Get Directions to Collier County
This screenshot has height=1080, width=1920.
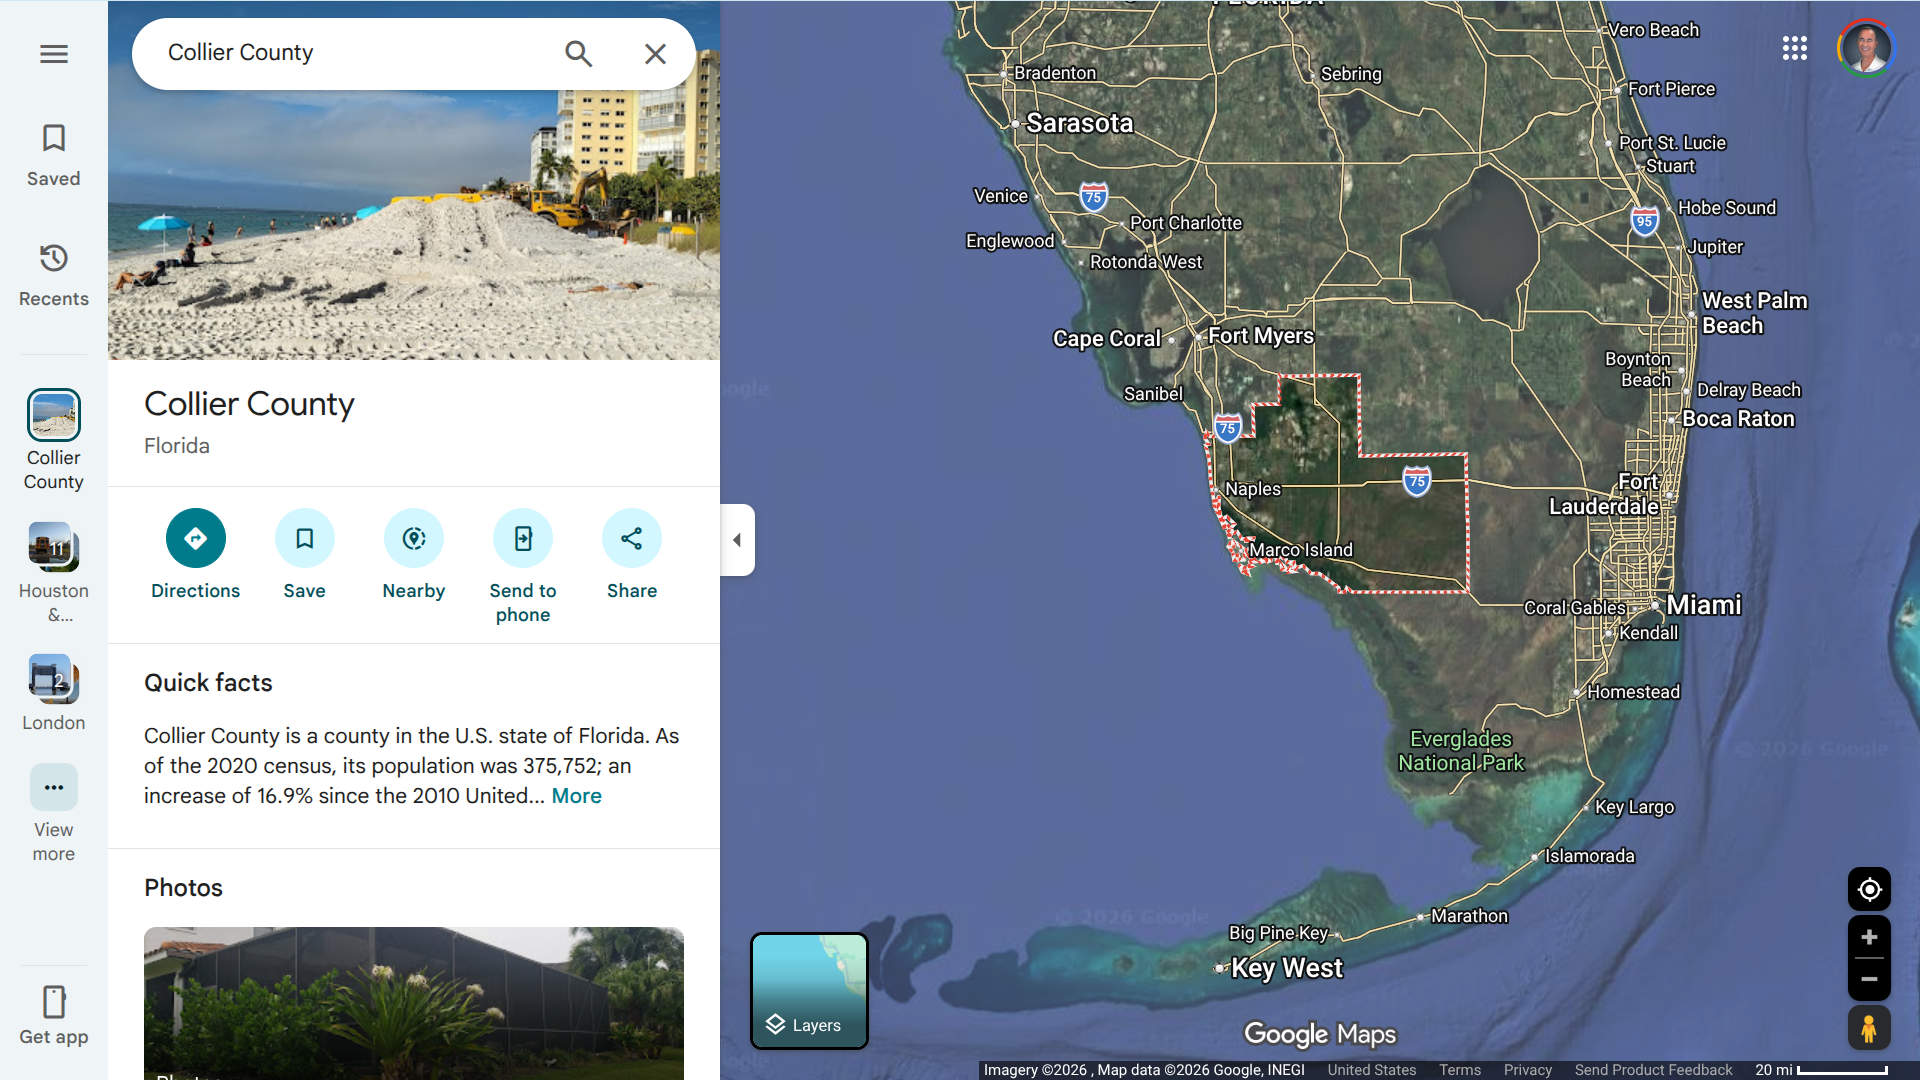tap(195, 539)
